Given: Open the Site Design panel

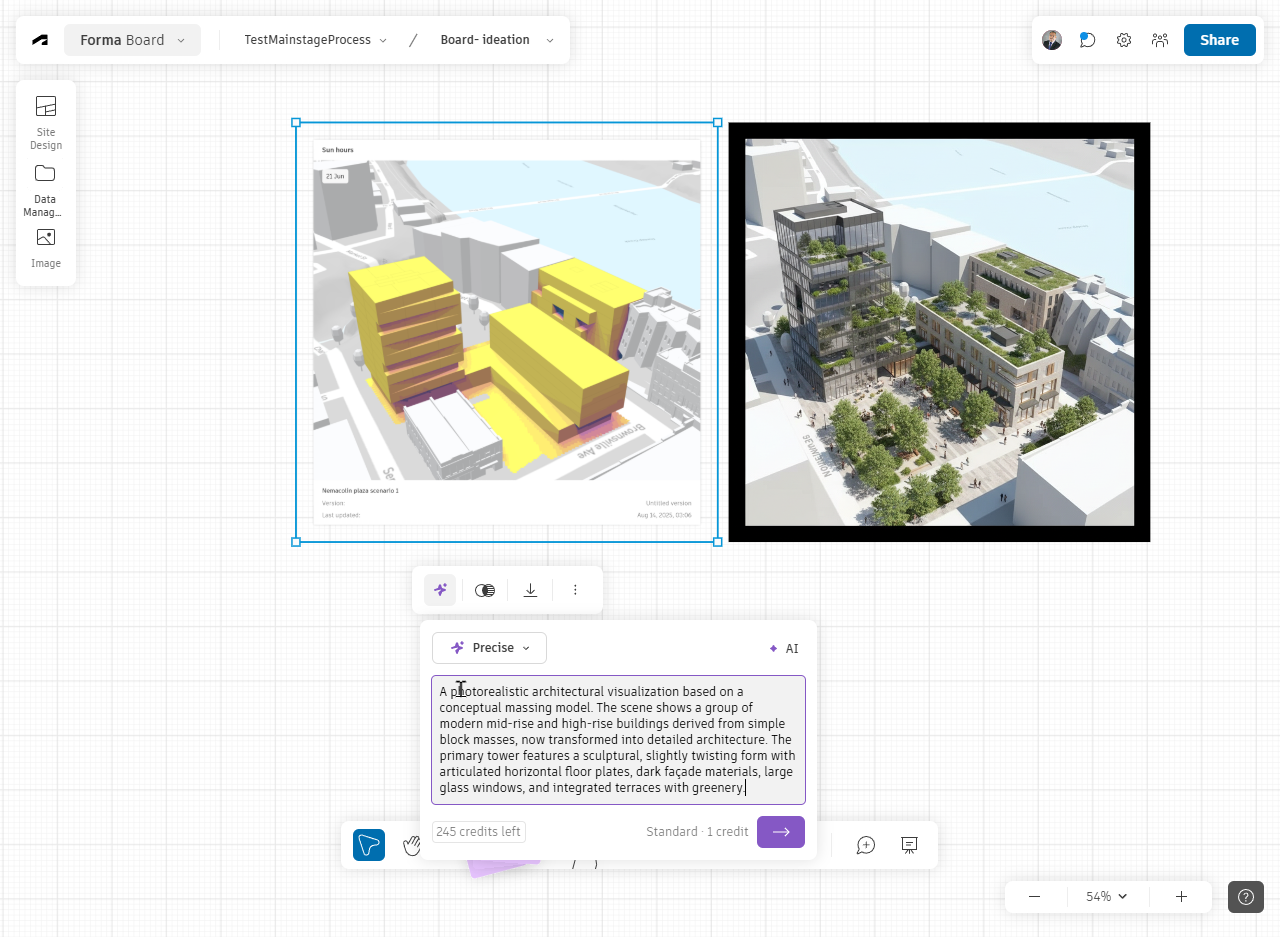Looking at the screenshot, I should click(46, 121).
